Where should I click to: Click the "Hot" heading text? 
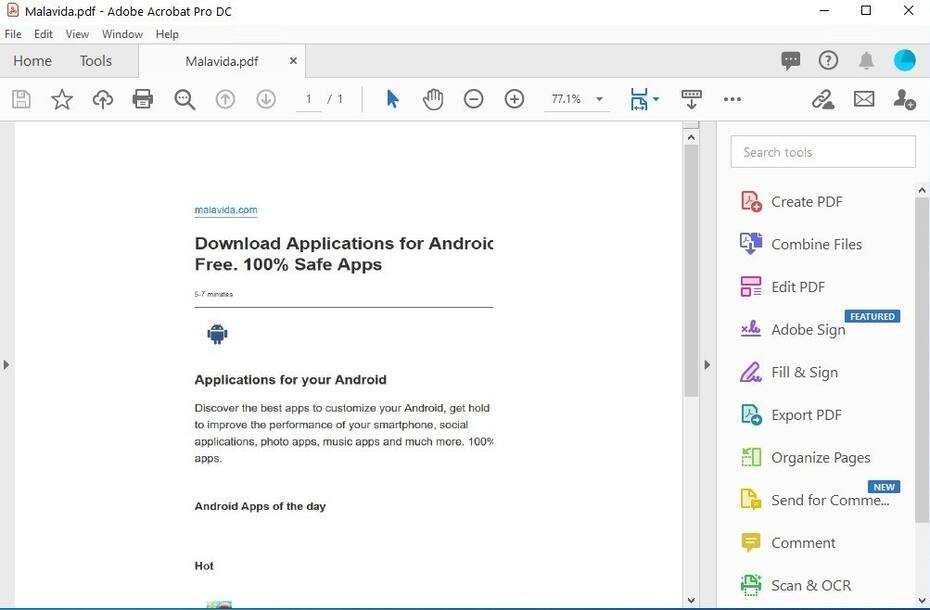(204, 566)
